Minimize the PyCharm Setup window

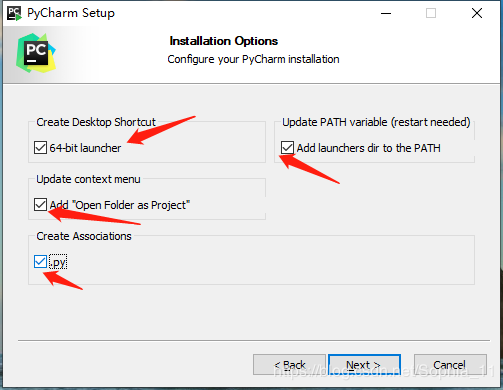(386, 13)
